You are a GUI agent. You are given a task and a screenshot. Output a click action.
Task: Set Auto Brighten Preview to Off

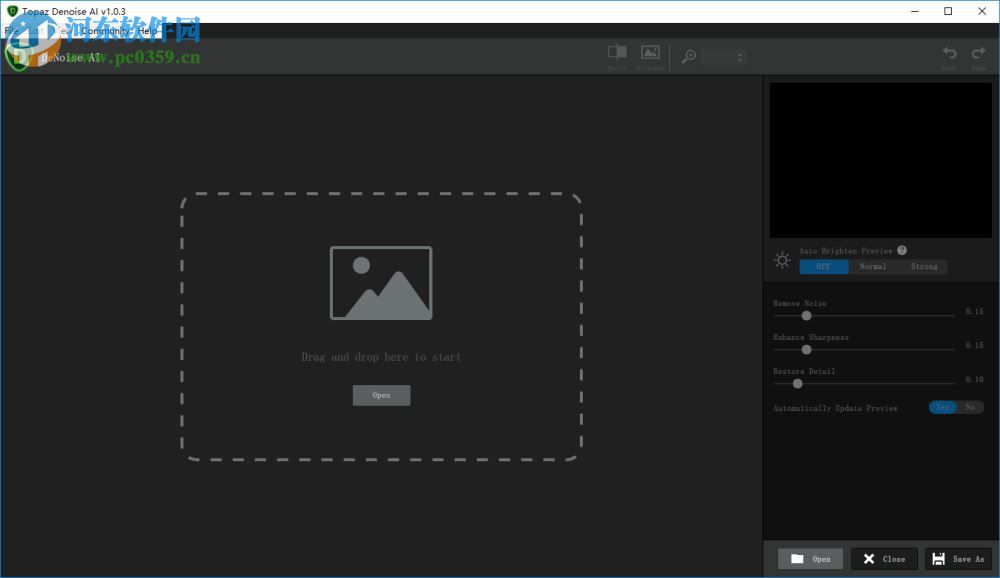tap(823, 267)
